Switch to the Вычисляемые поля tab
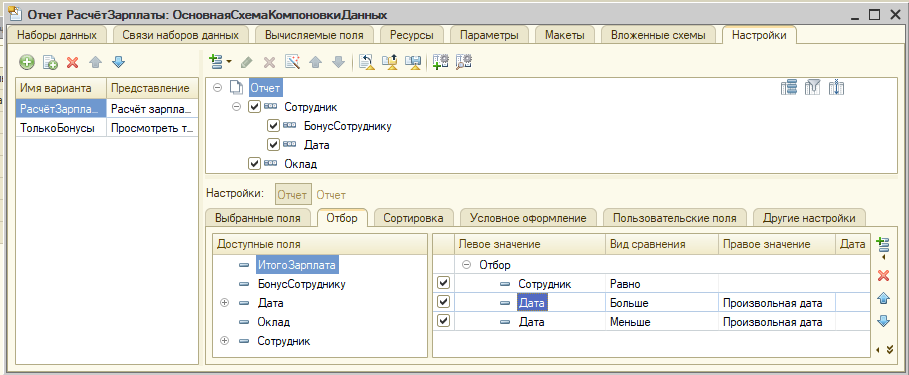The width and height of the screenshot is (909, 375). (314, 35)
